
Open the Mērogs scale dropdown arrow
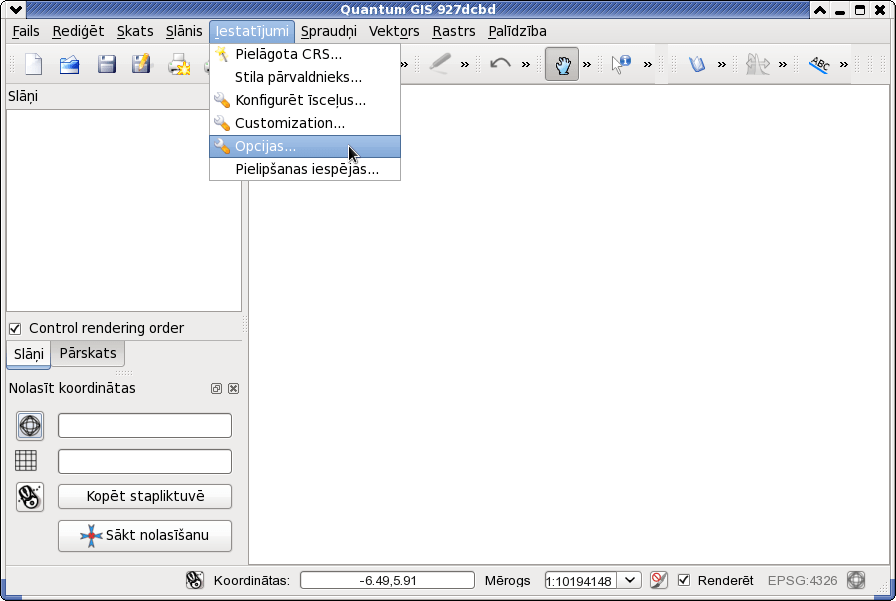click(629, 580)
